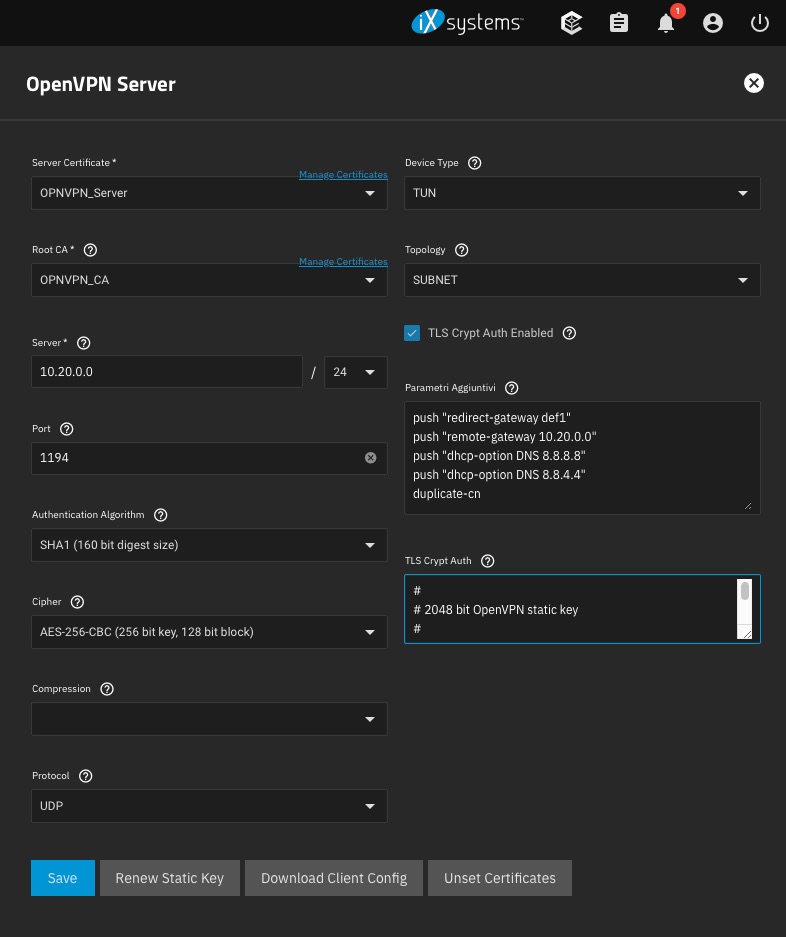786x937 pixels.
Task: Click the Save button
Action: (x=62, y=878)
